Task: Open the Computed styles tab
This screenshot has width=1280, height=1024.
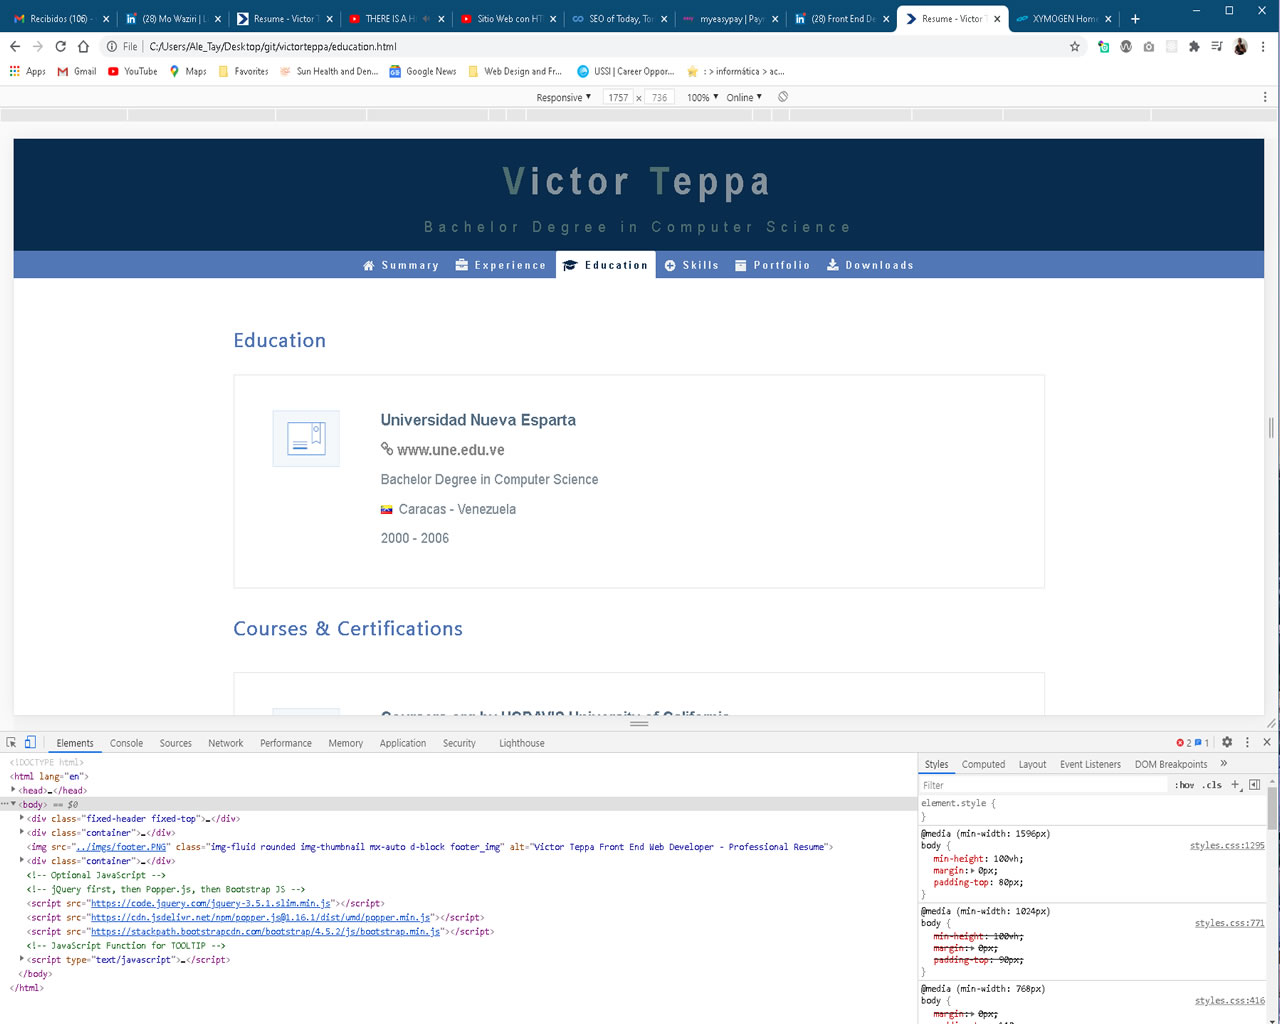Action: coord(983,764)
